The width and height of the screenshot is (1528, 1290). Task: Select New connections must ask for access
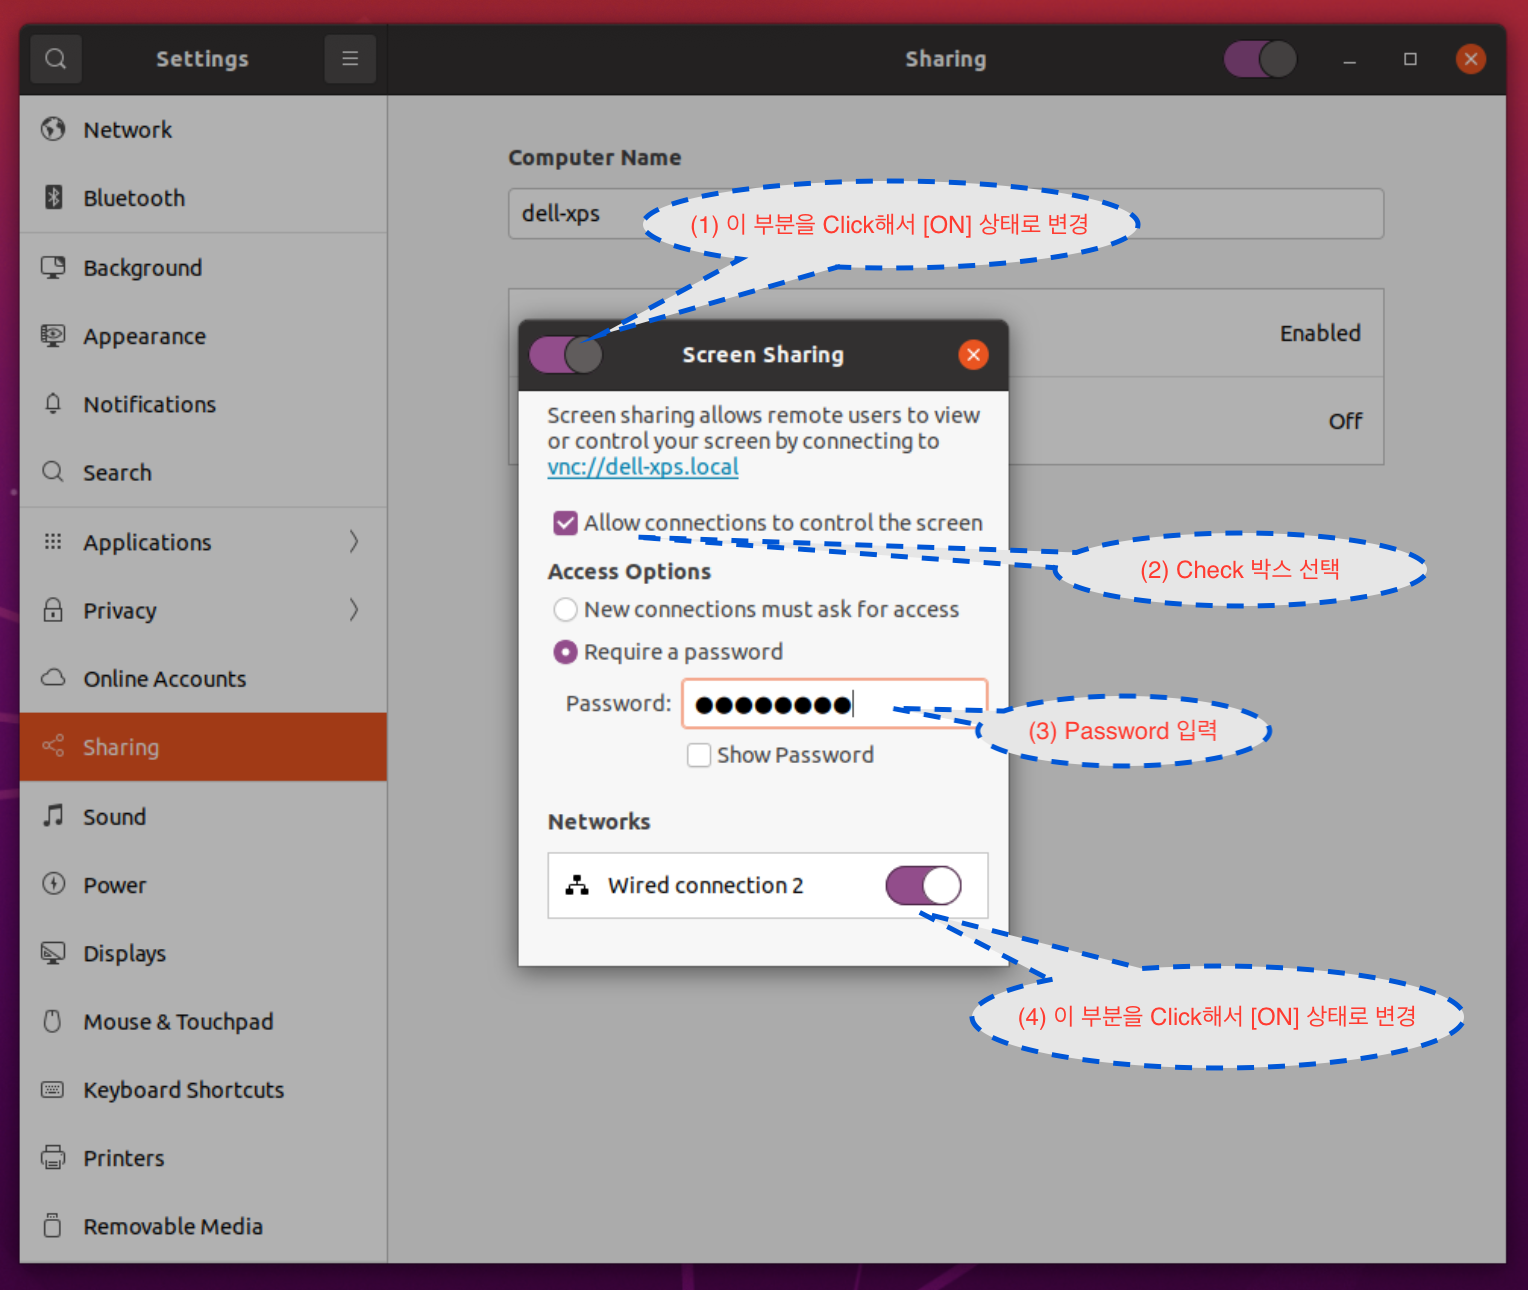tap(565, 609)
